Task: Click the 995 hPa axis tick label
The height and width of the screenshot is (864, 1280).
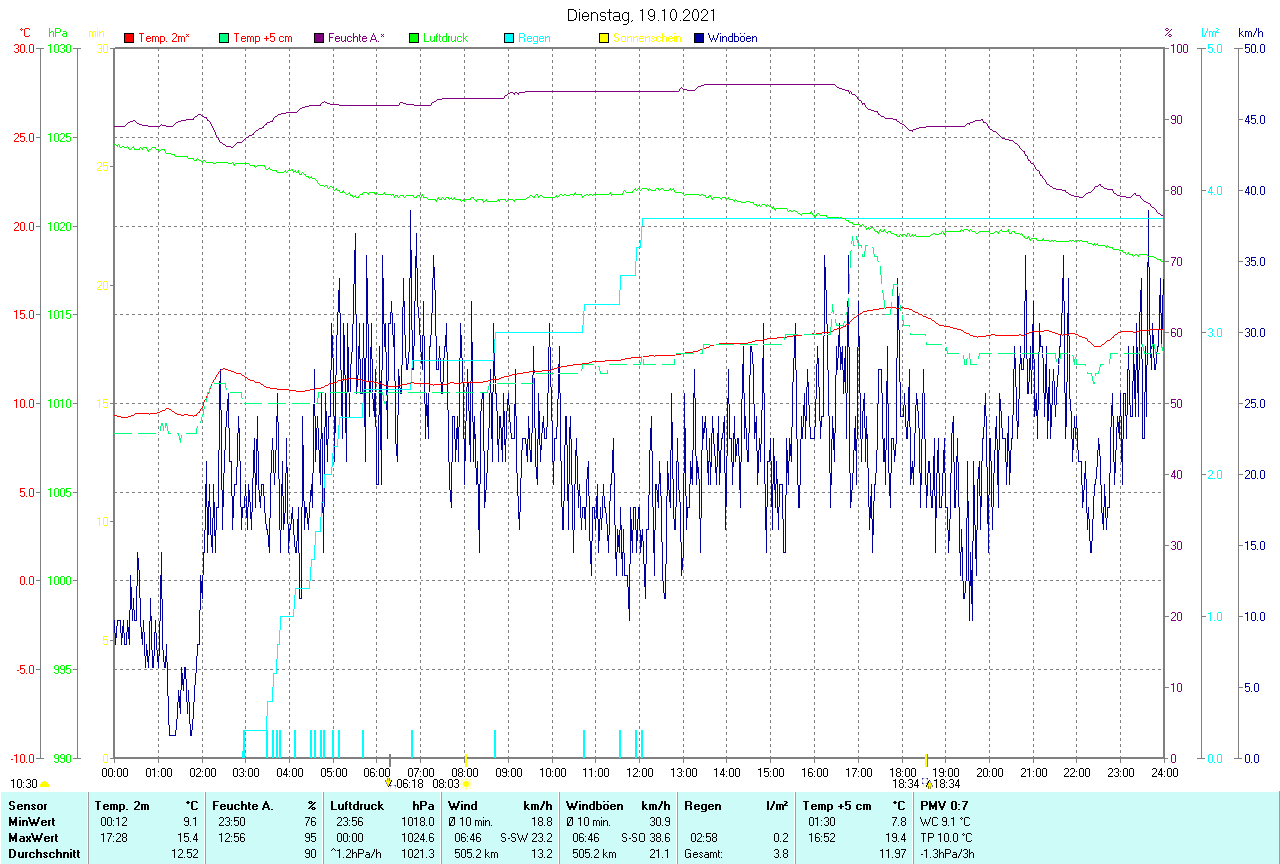Action: pos(62,669)
